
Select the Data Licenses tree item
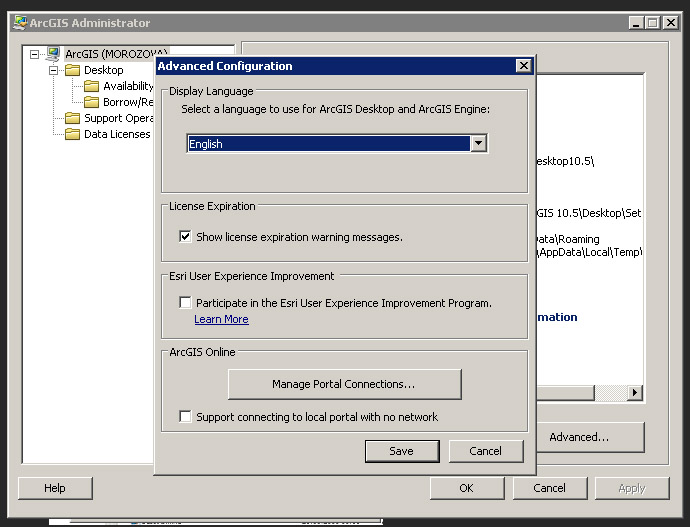116,134
